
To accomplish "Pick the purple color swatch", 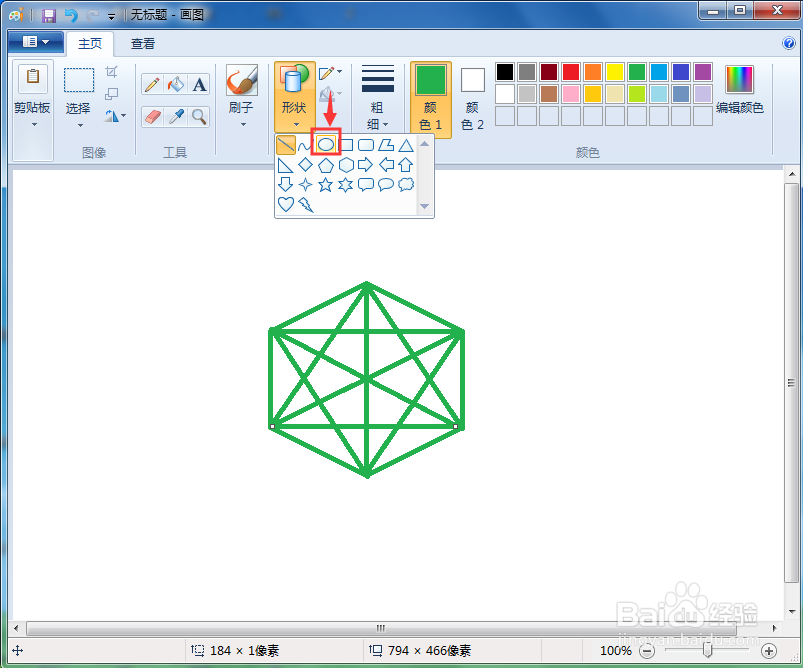I will click(x=703, y=72).
